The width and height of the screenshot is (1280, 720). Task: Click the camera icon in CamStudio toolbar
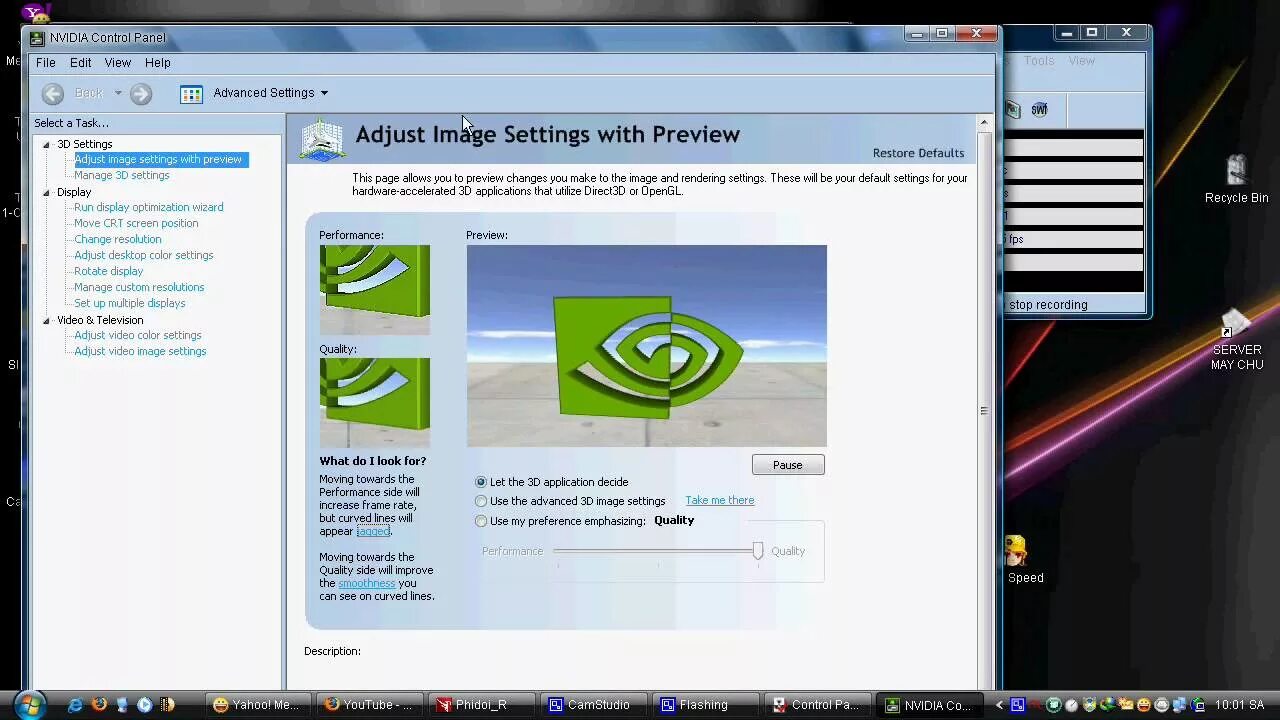[1013, 109]
